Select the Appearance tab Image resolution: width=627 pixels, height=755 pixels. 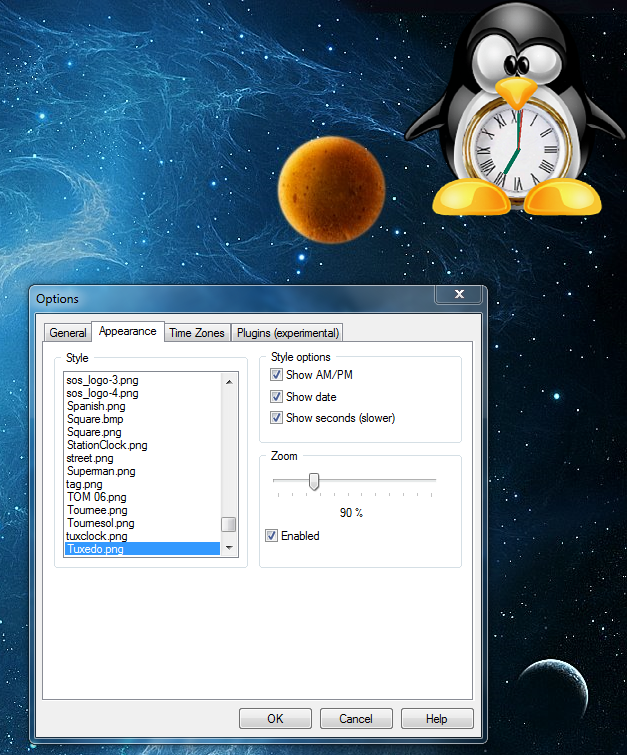tap(128, 331)
